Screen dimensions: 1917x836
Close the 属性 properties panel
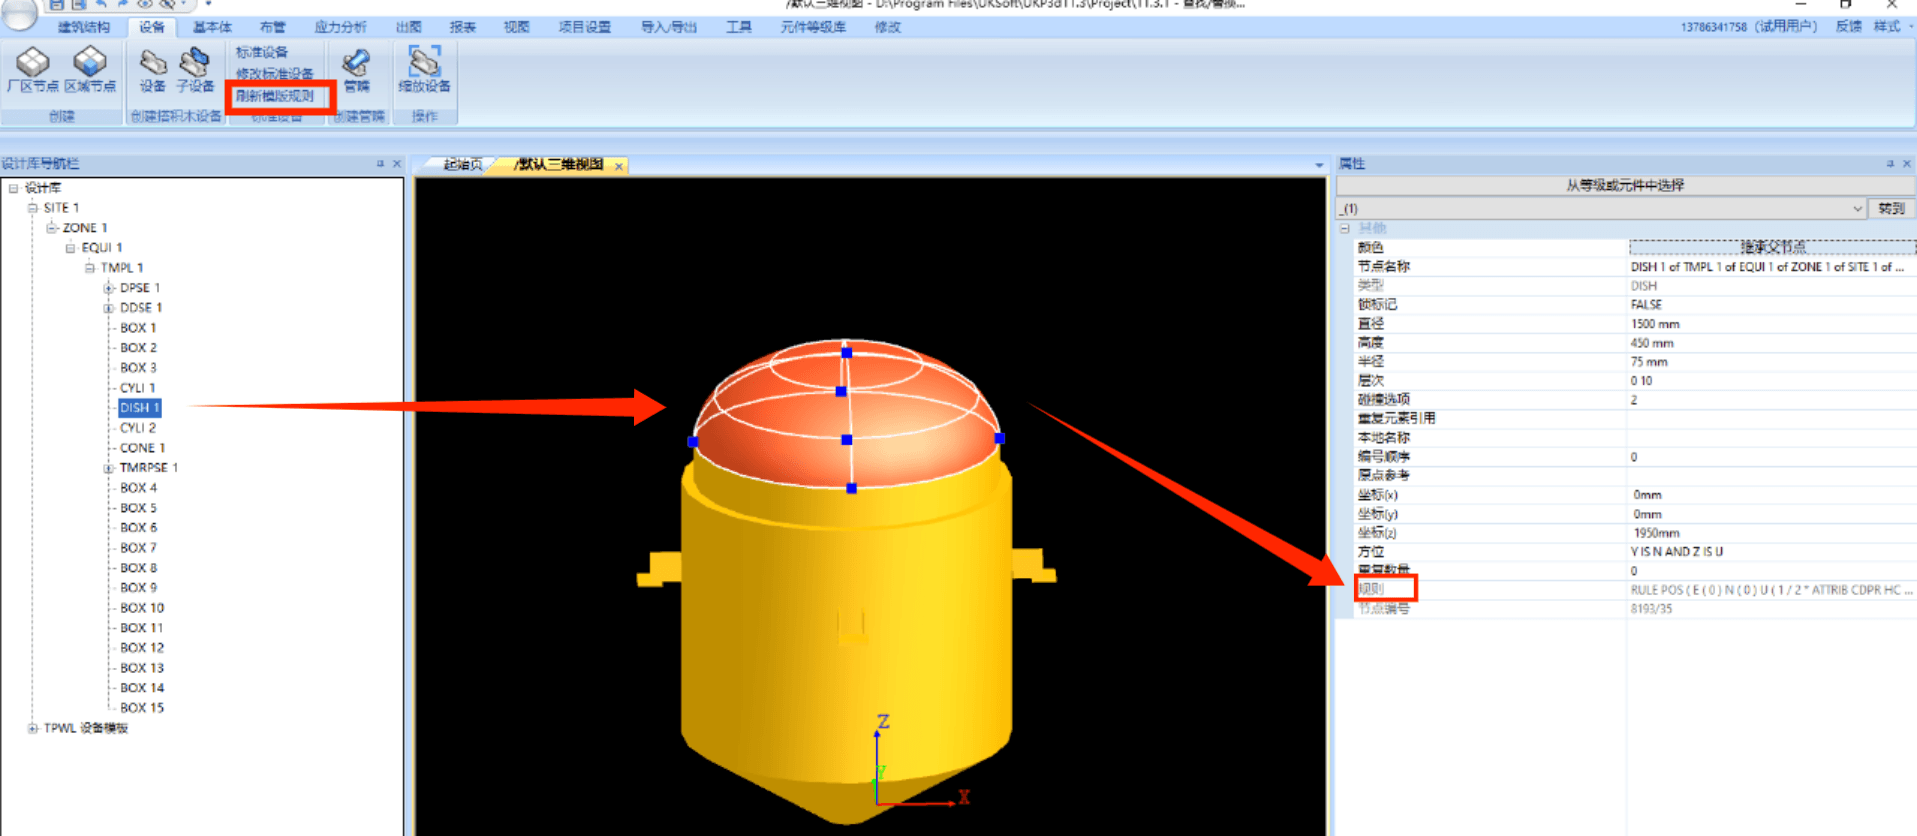pos(1906,163)
